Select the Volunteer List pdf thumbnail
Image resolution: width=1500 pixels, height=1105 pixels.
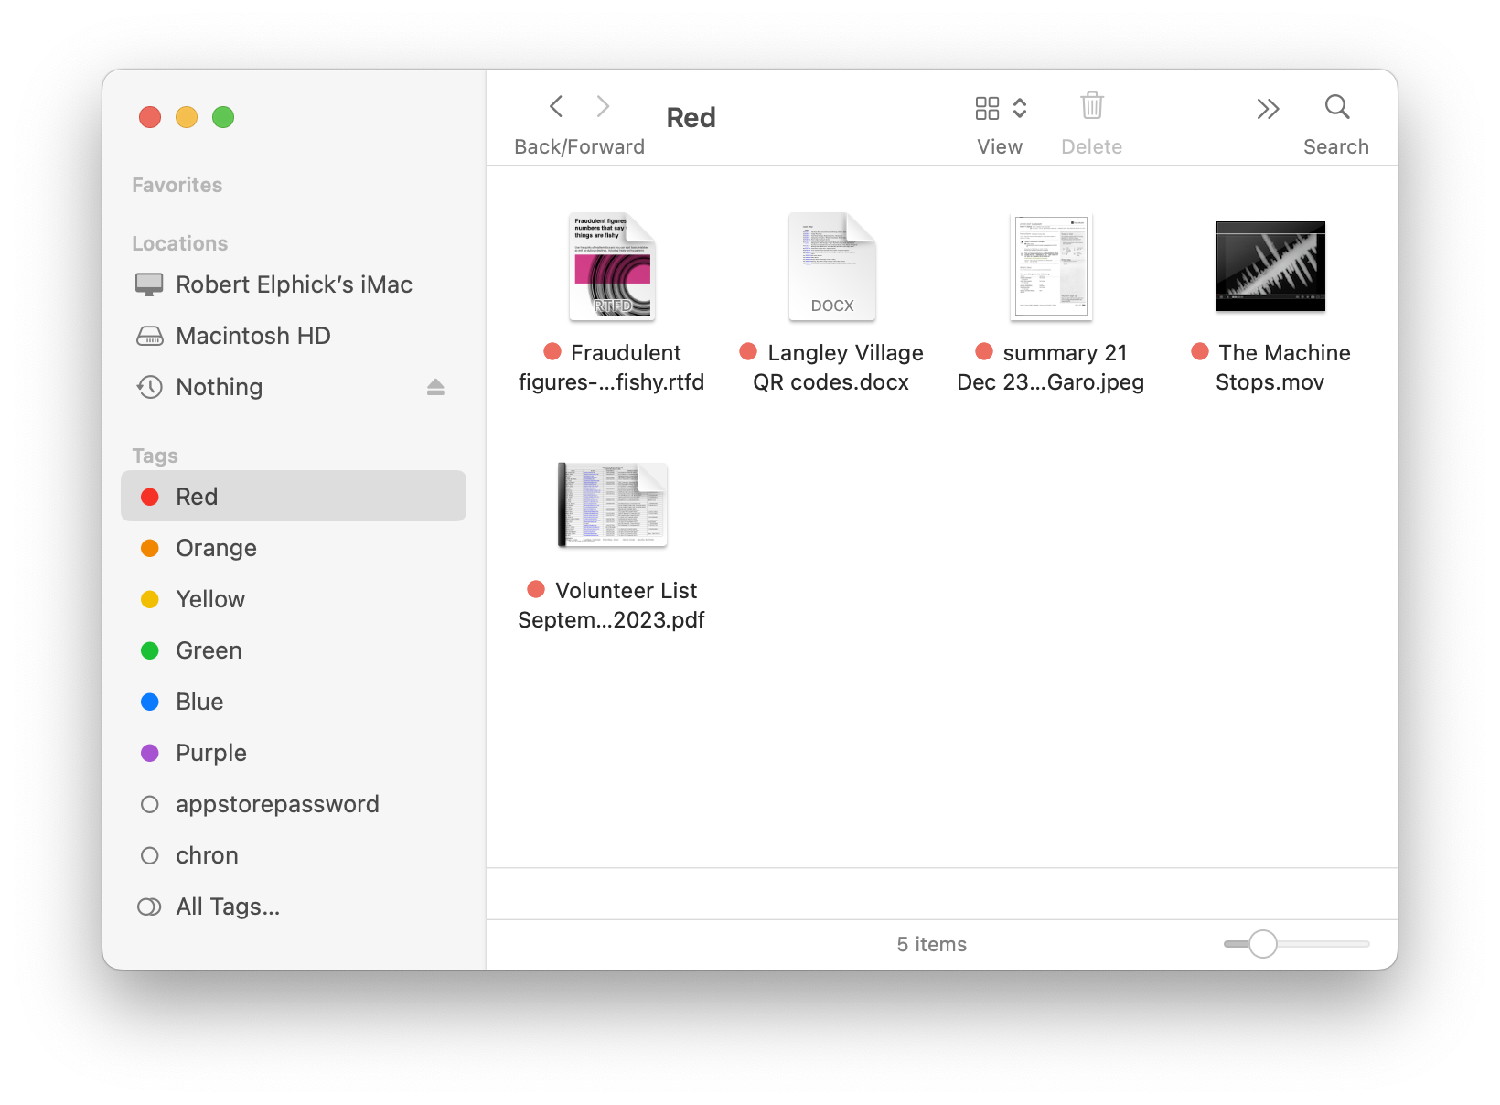tap(612, 505)
